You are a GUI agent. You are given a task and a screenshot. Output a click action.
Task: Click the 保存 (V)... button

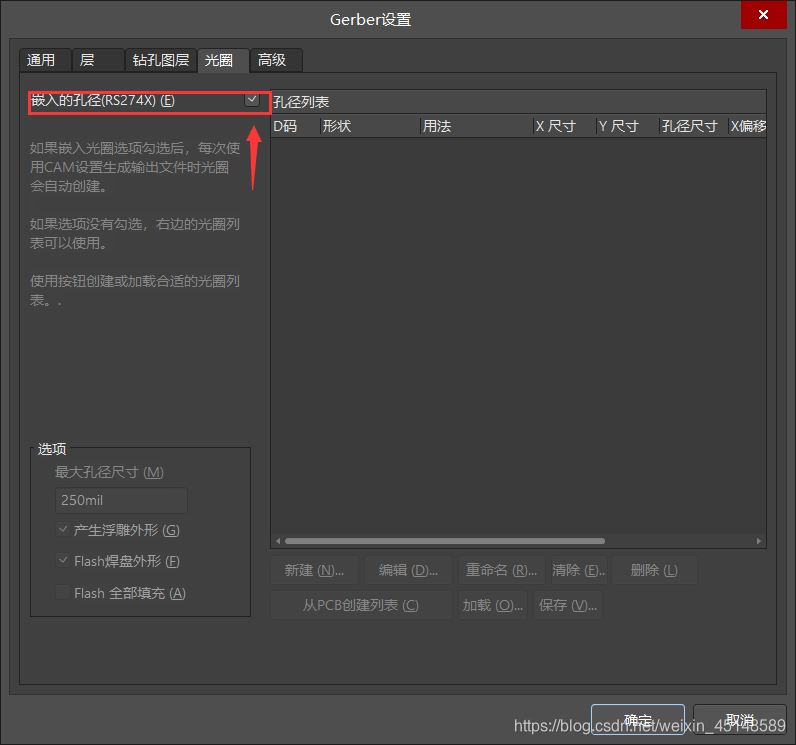point(568,605)
